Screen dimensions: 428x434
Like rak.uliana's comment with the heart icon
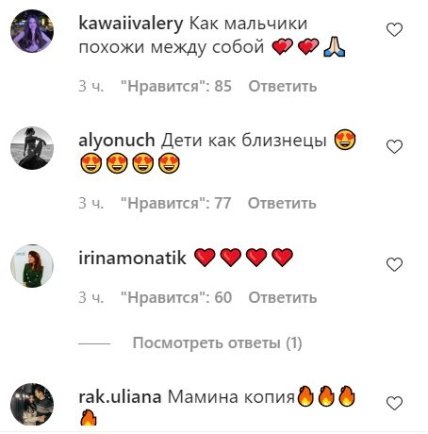coord(395,404)
